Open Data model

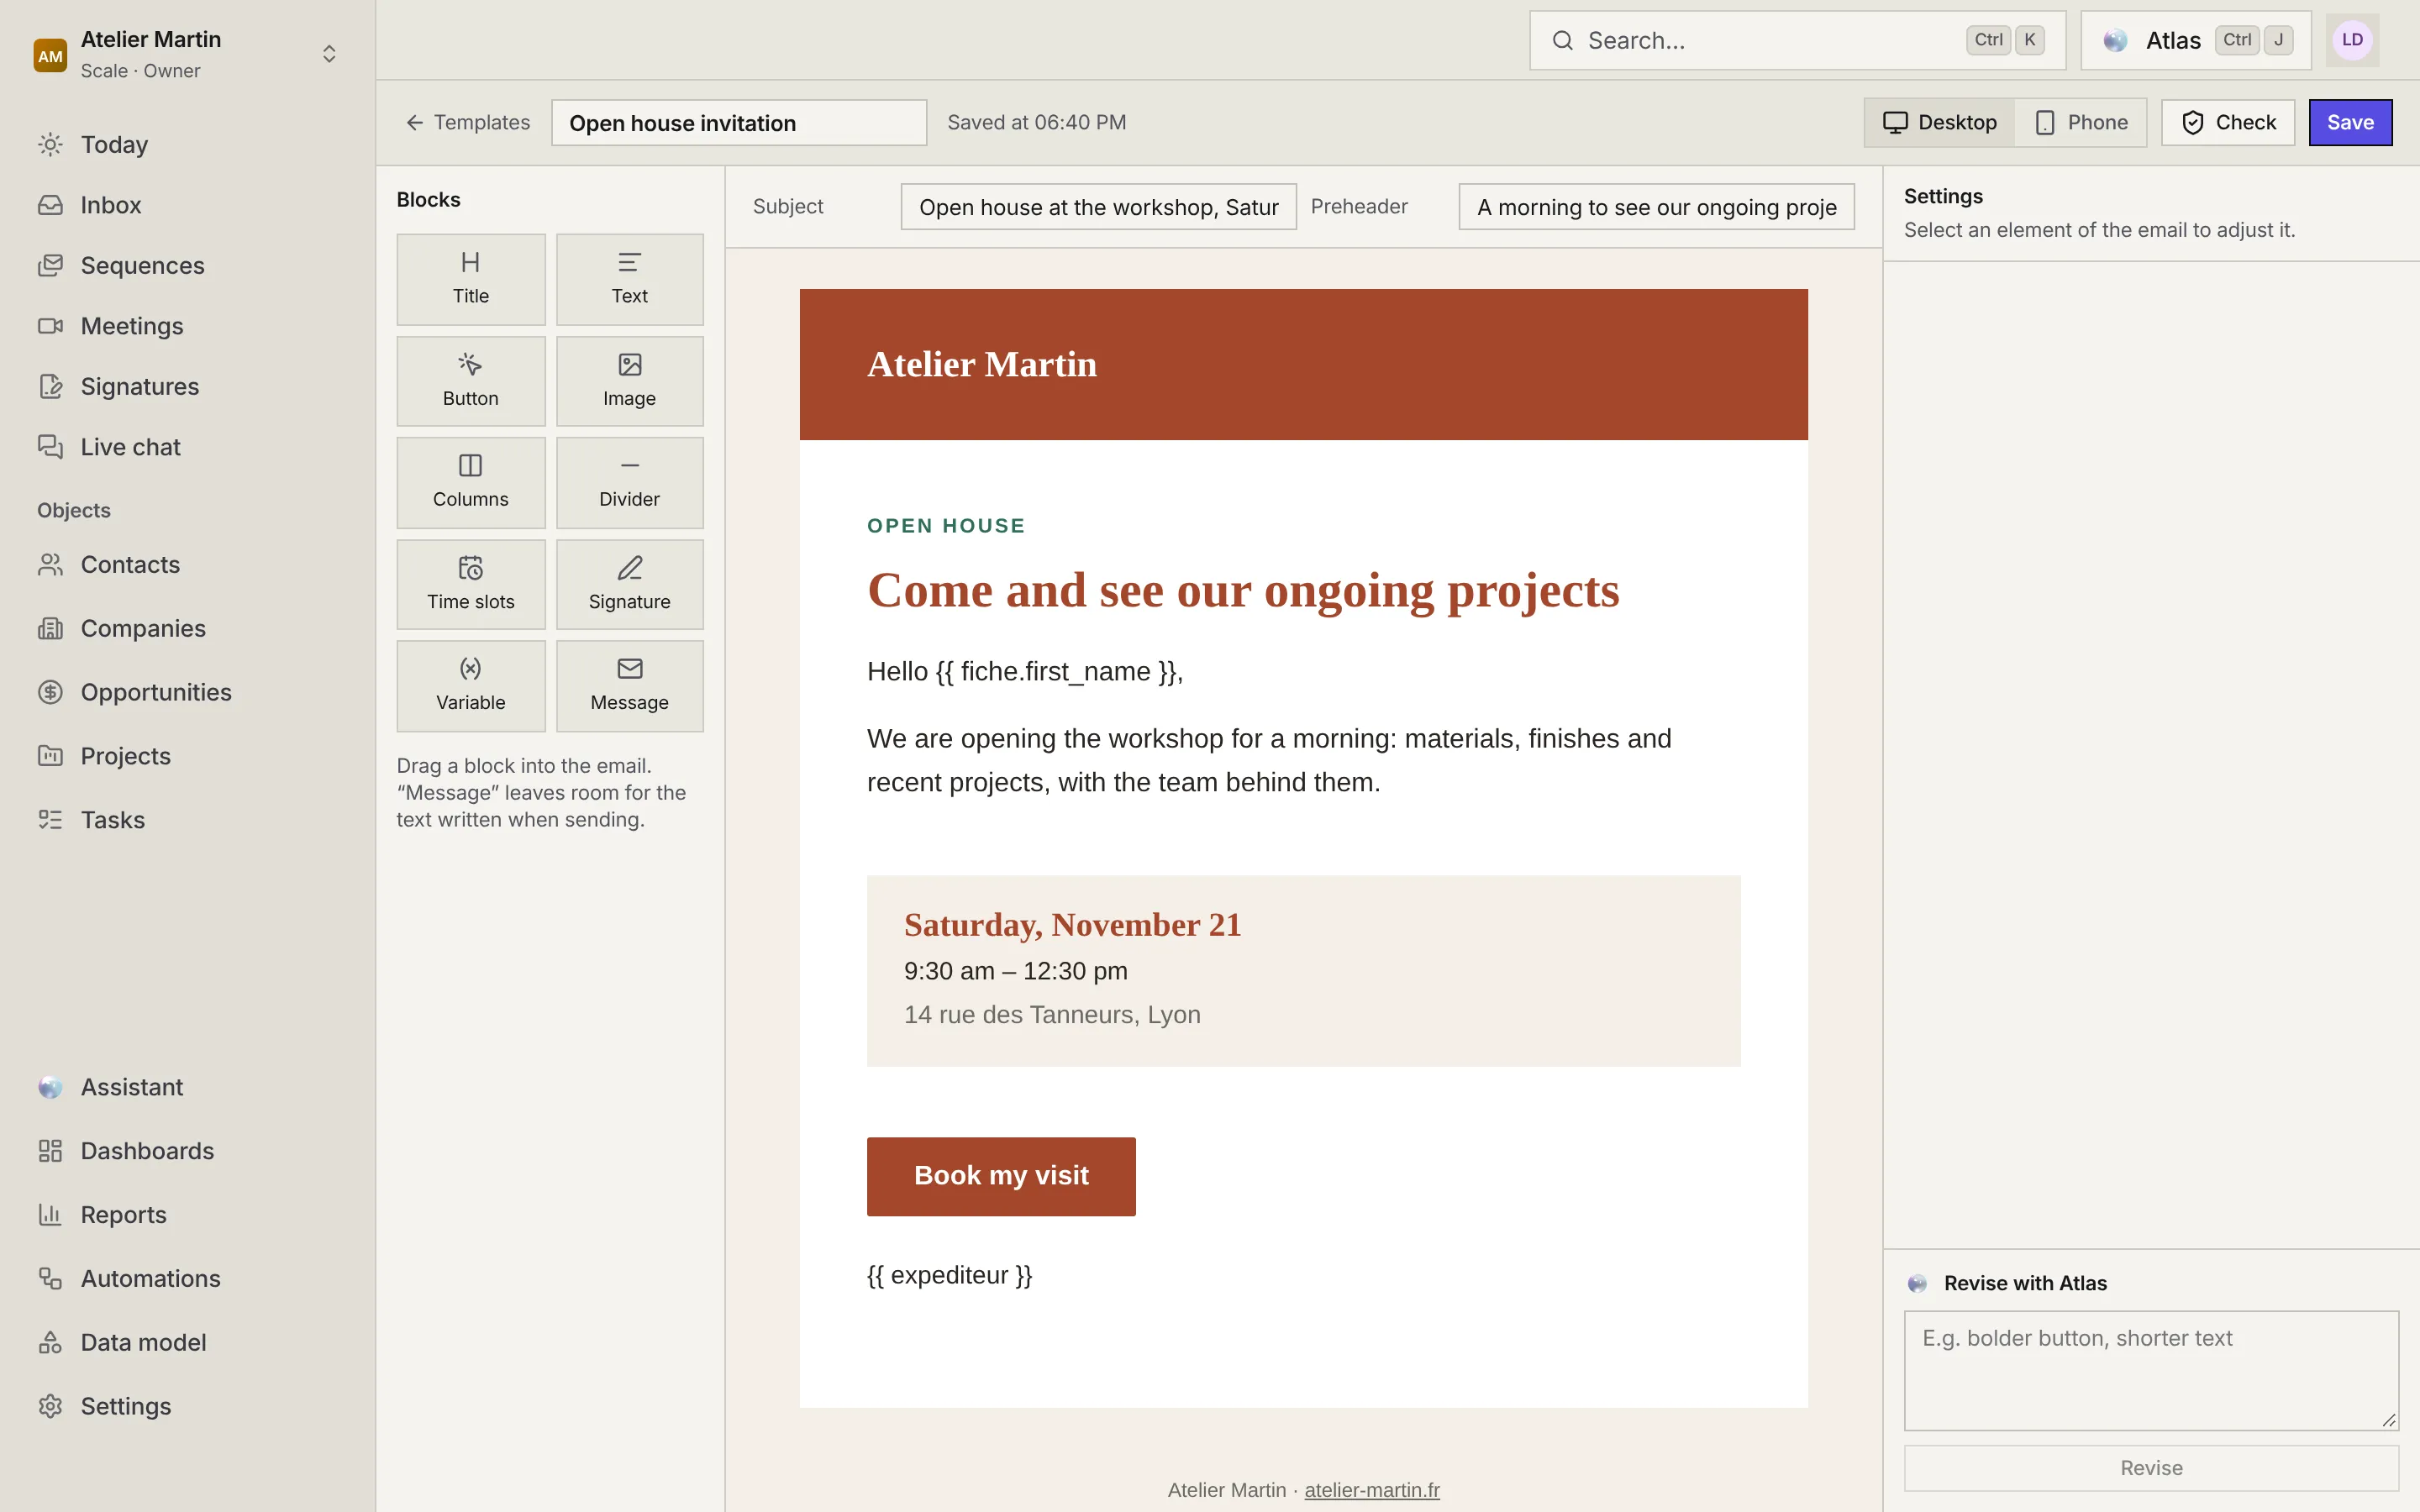click(x=187, y=1342)
